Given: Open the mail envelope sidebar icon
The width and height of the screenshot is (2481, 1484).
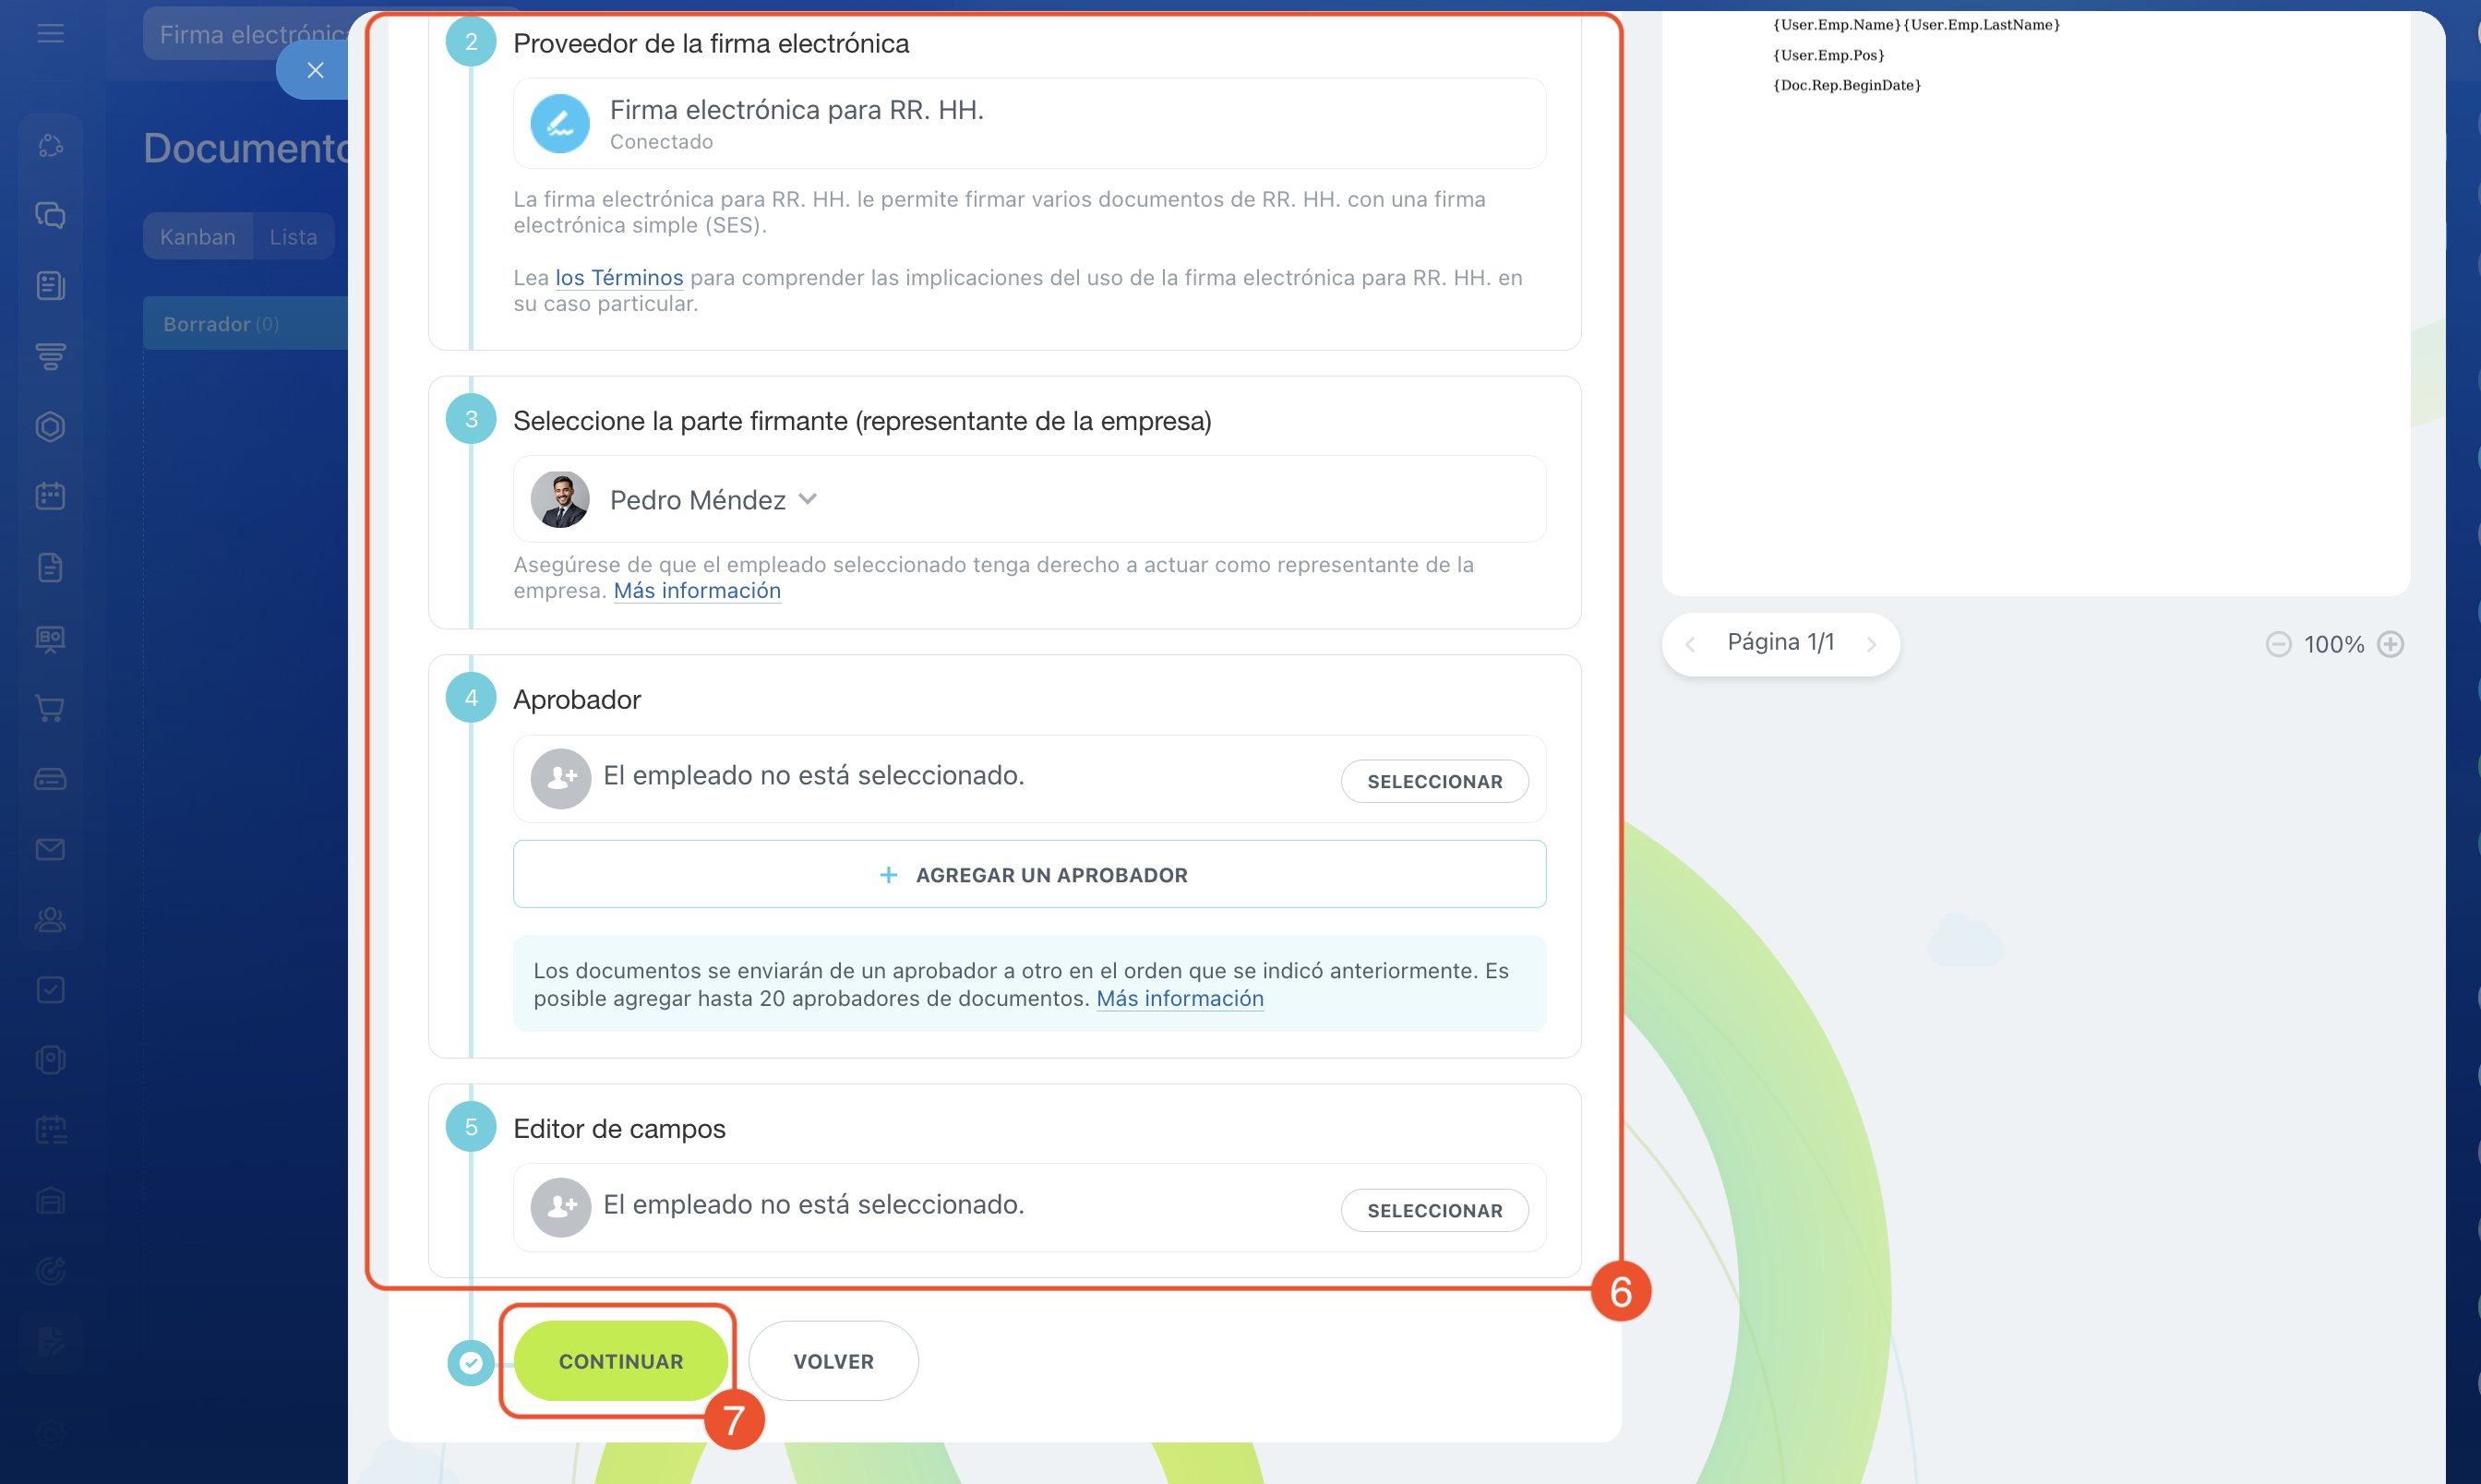Looking at the screenshot, I should [50, 849].
